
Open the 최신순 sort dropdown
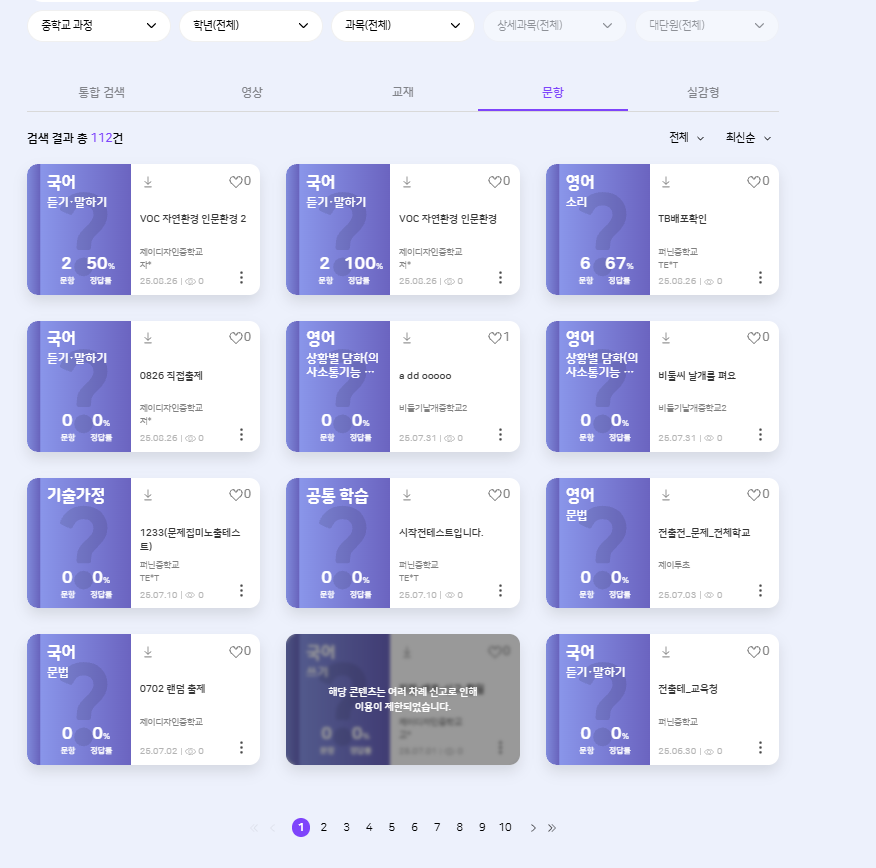click(x=748, y=137)
